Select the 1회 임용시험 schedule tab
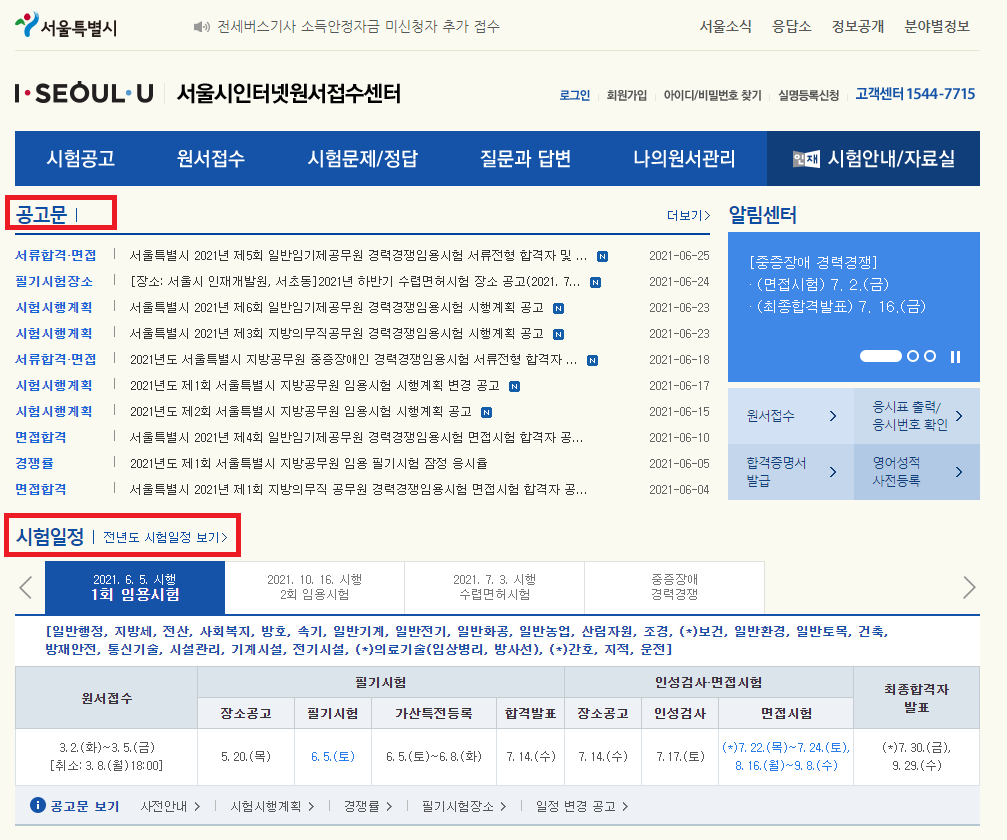 135,587
